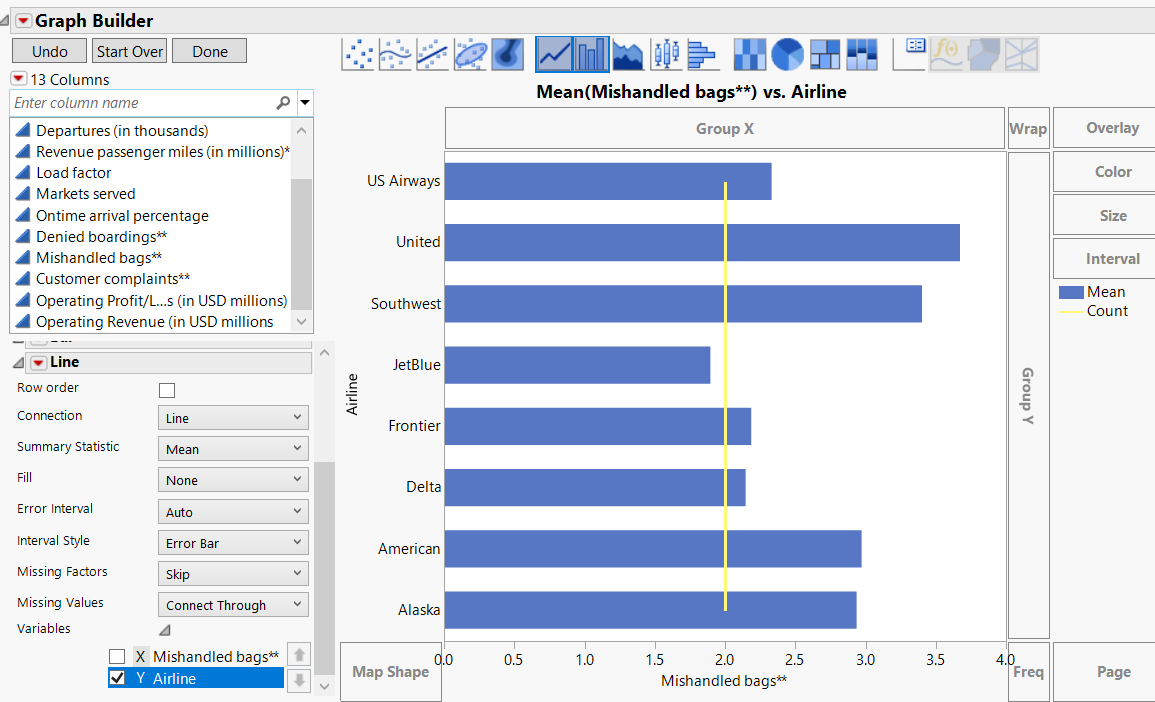
Task: Open the Connection dropdown
Action: [x=232, y=415]
